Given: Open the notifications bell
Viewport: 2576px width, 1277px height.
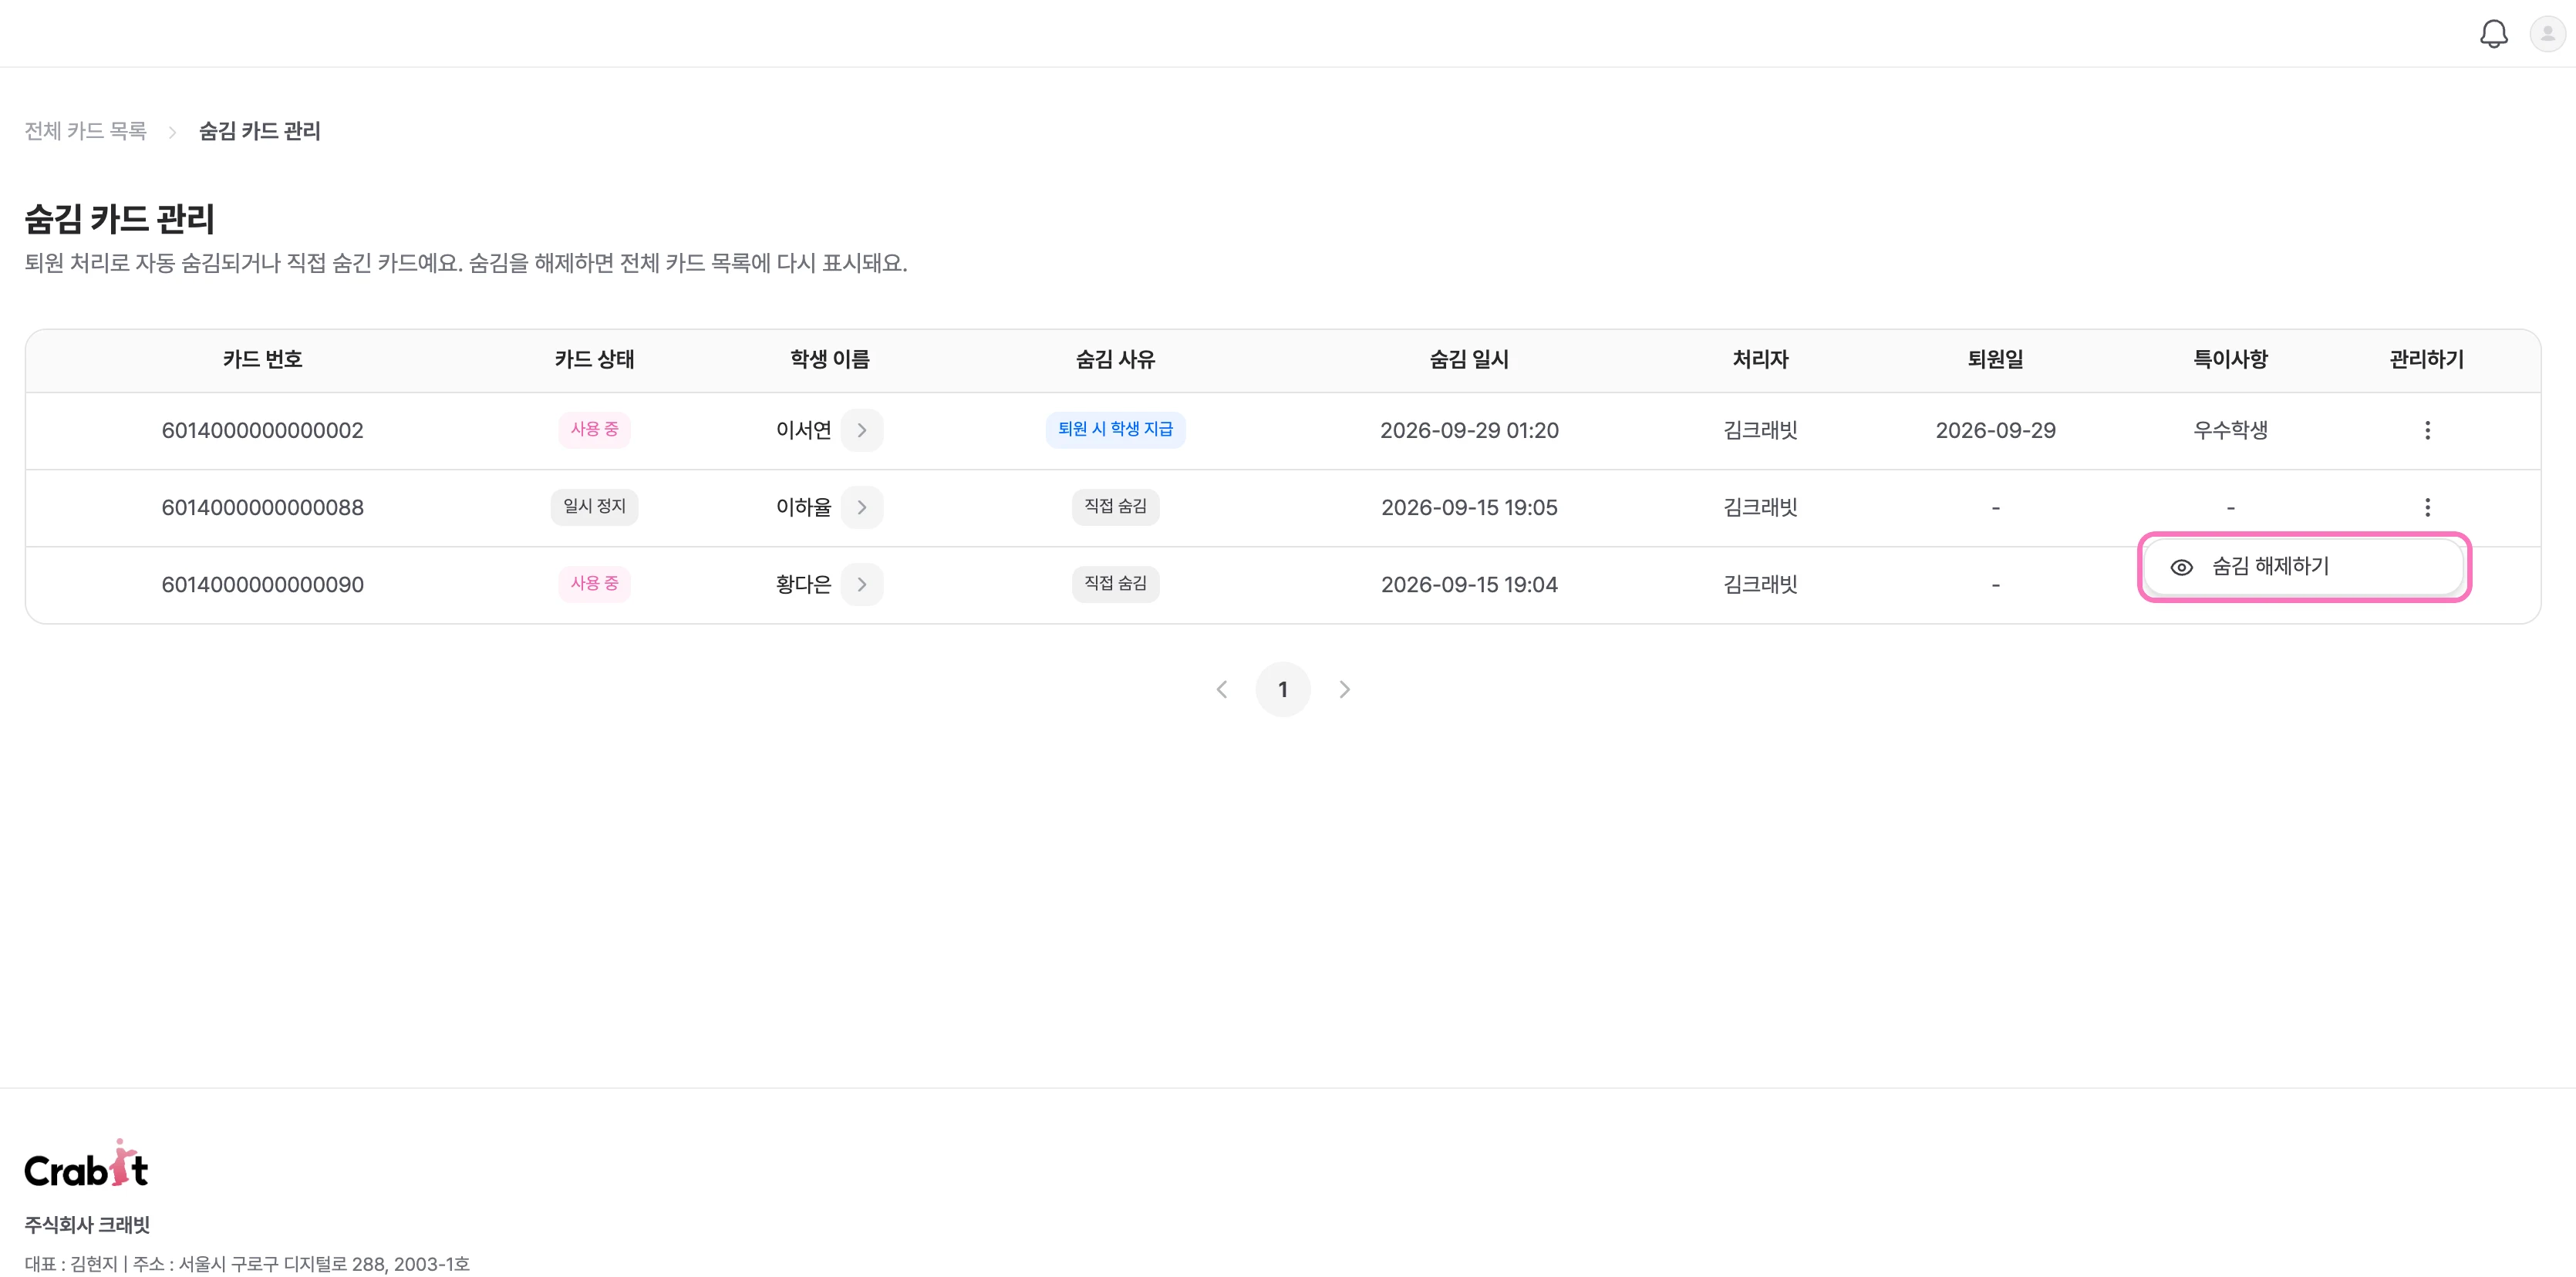Looking at the screenshot, I should [2493, 34].
